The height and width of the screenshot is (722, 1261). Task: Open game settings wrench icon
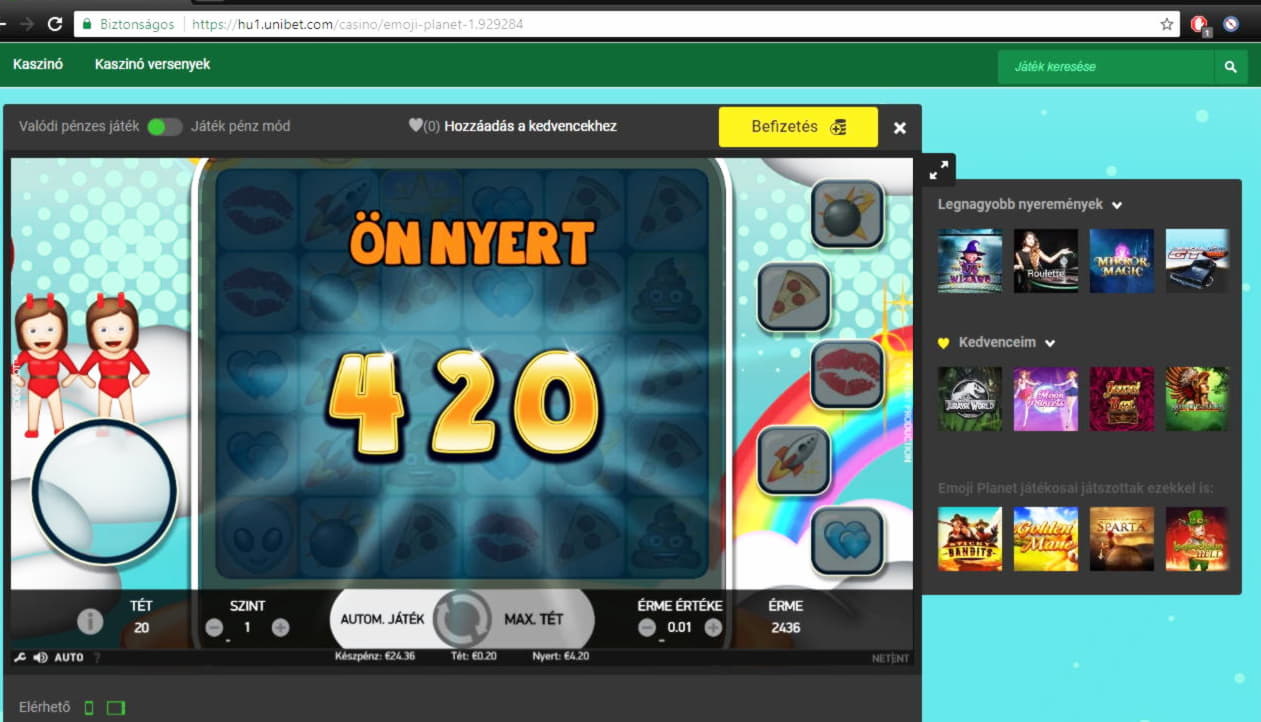pos(19,657)
